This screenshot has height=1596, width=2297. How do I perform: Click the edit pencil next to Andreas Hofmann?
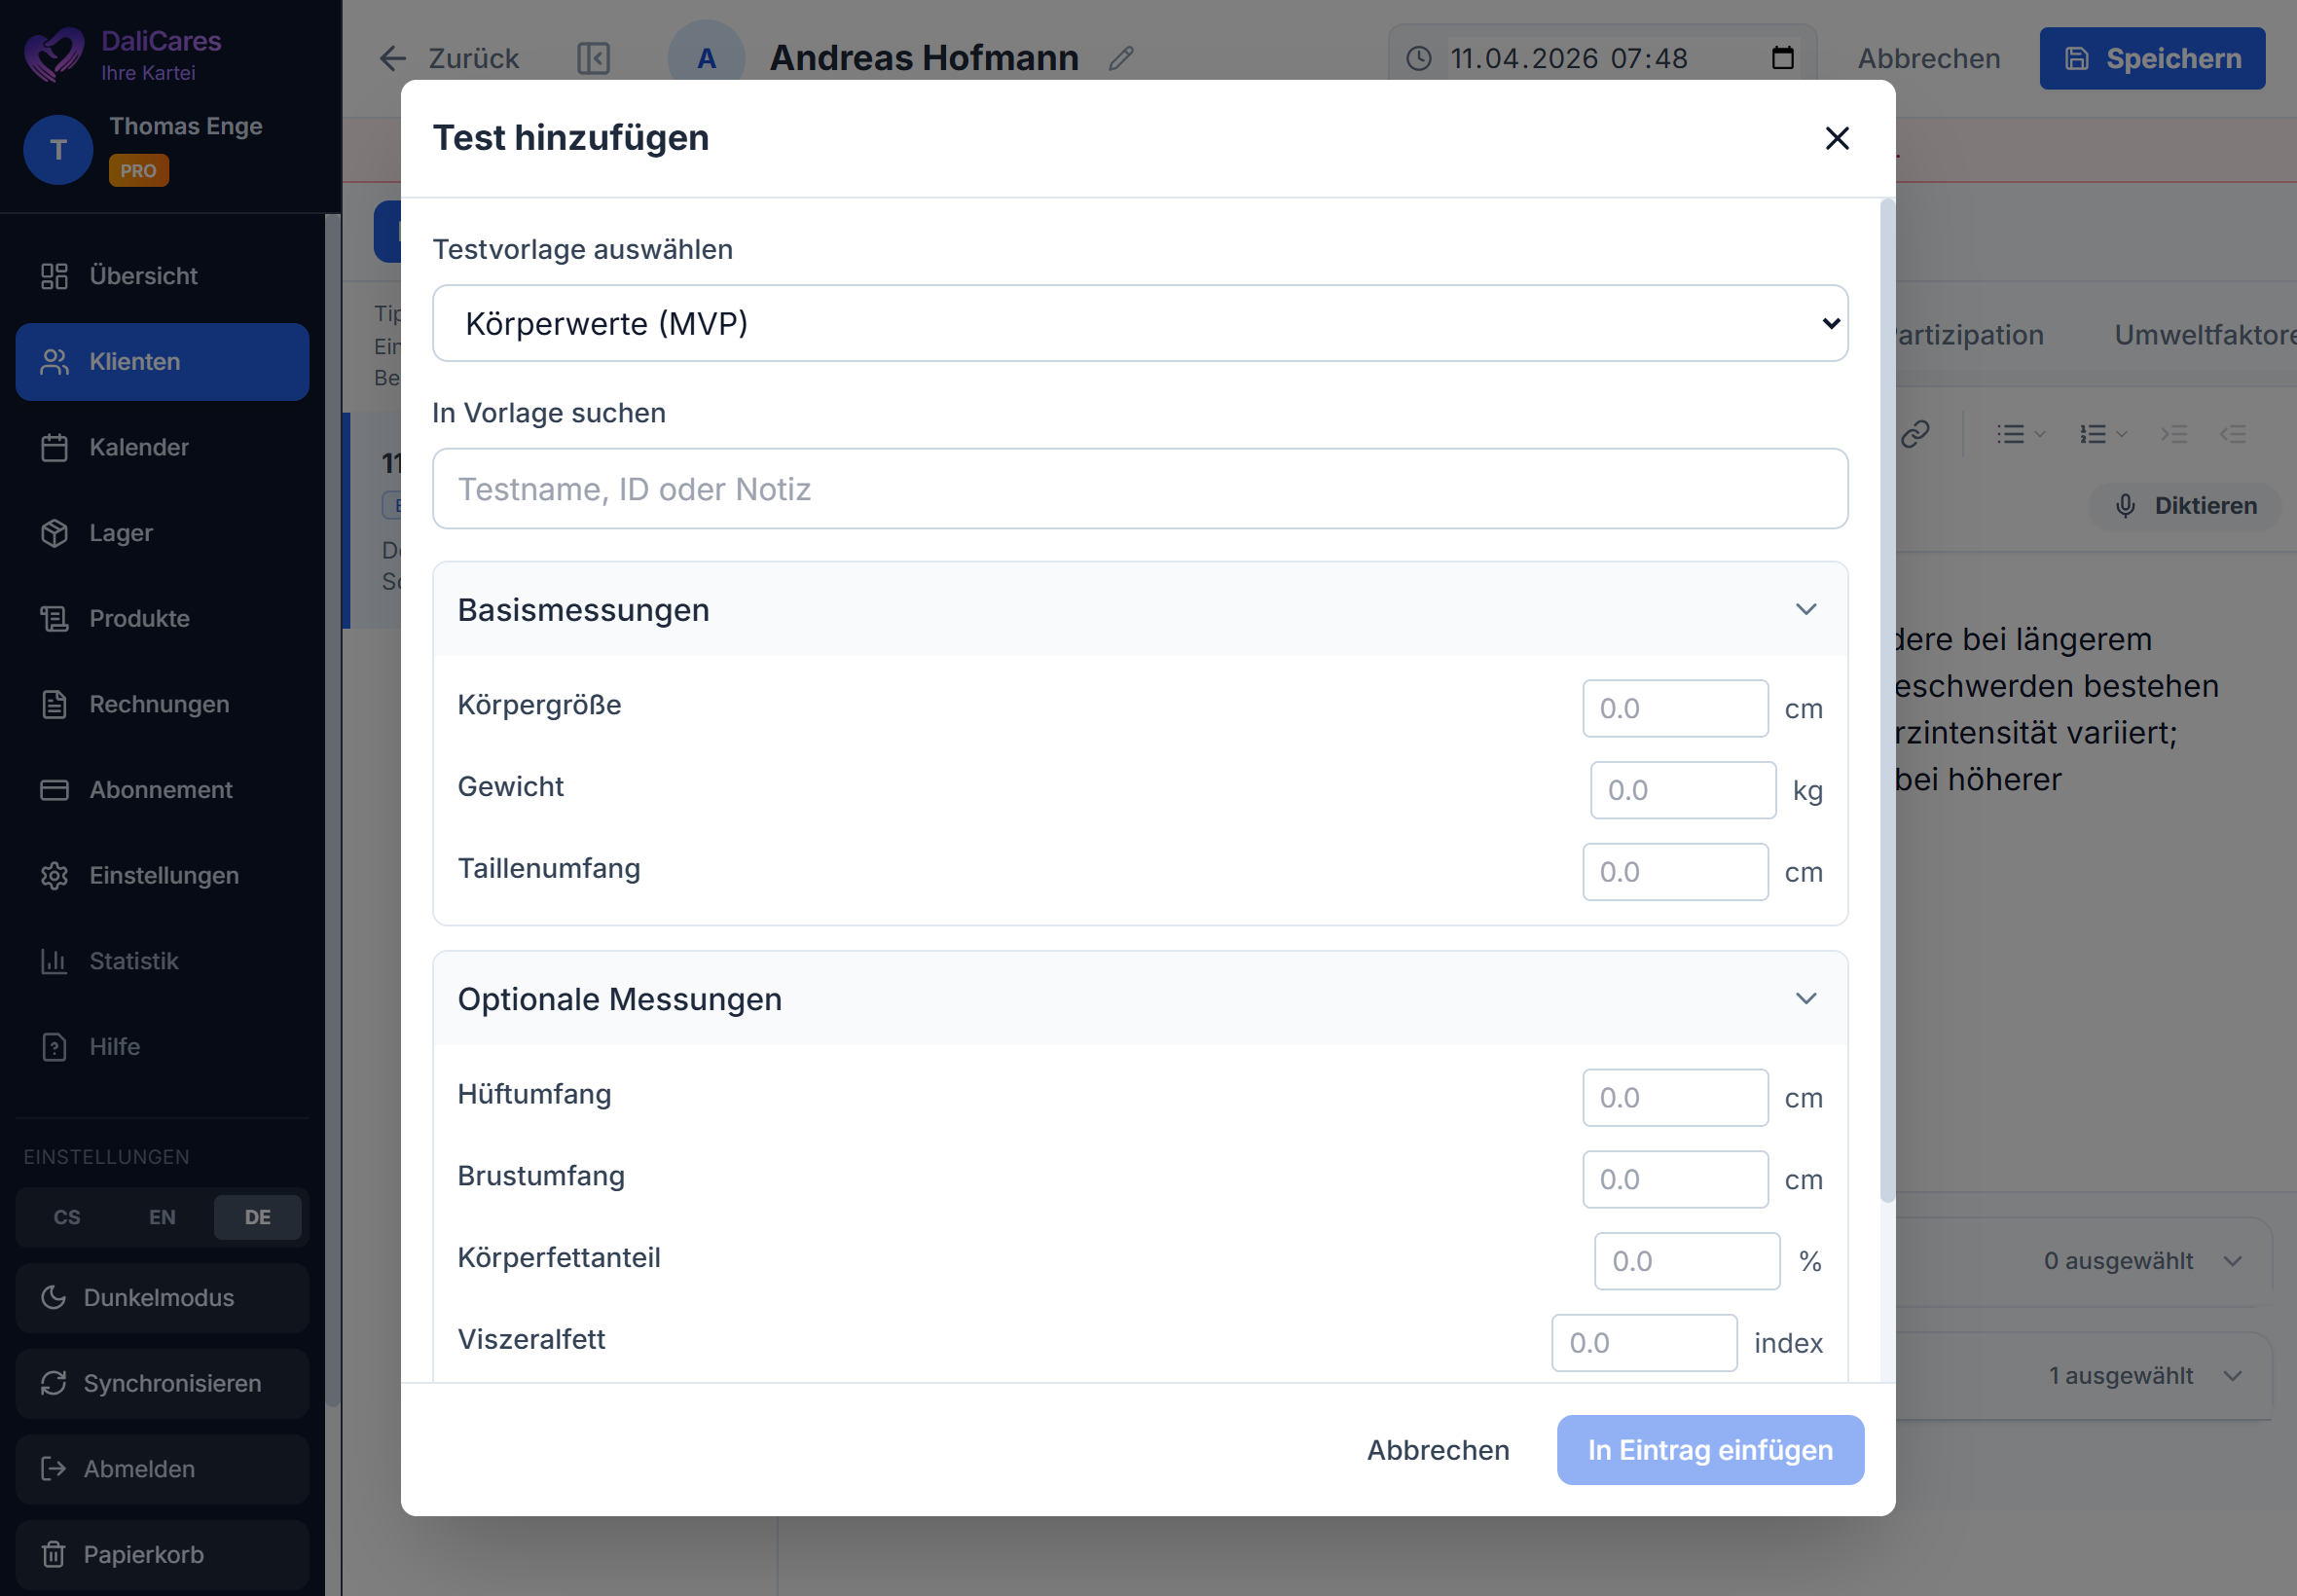click(1121, 58)
